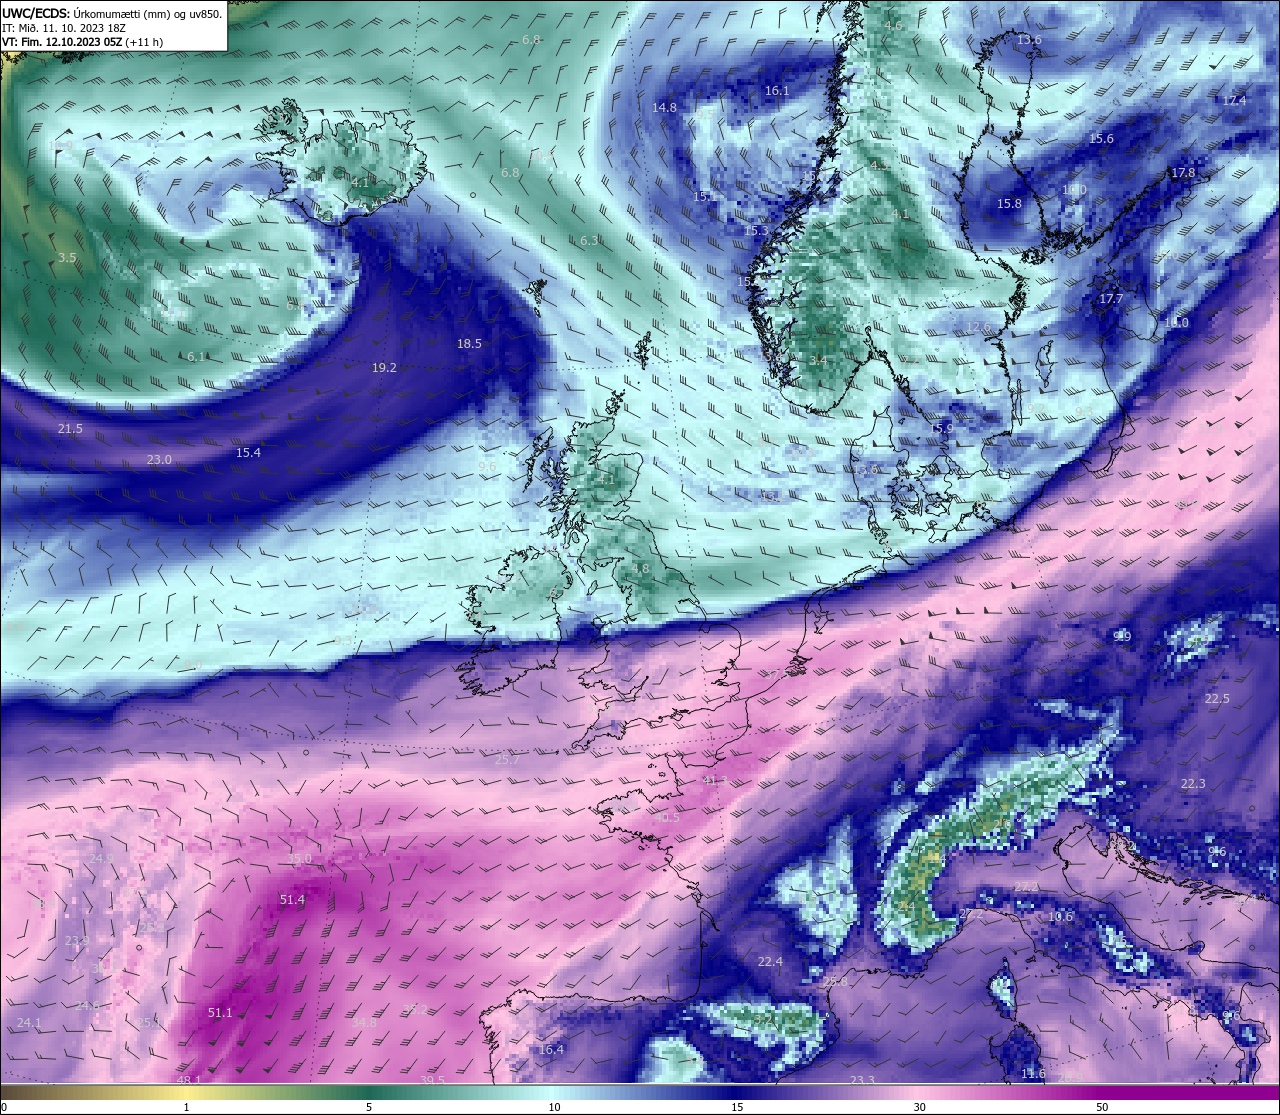Click the 18.5 value label
Image resolution: width=1280 pixels, height=1115 pixels.
point(469,344)
